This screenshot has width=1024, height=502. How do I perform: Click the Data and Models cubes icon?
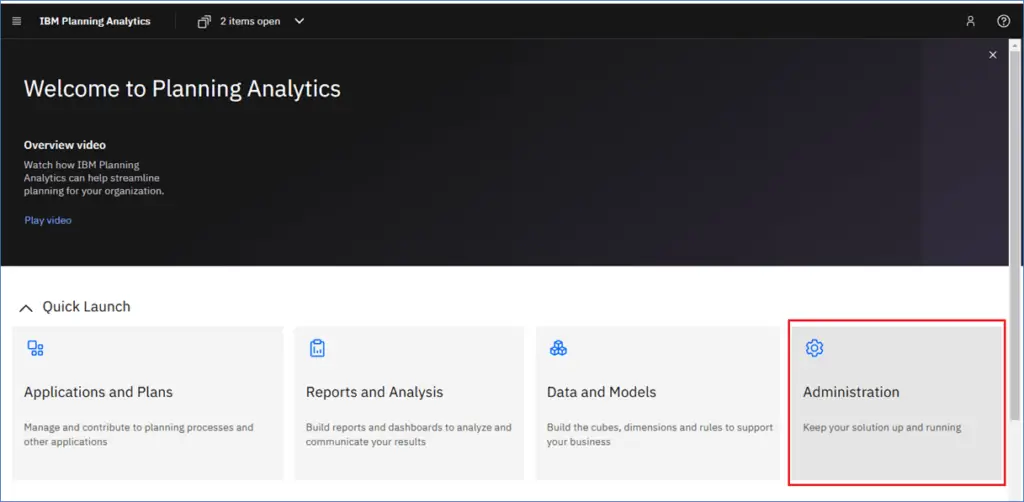tap(558, 348)
